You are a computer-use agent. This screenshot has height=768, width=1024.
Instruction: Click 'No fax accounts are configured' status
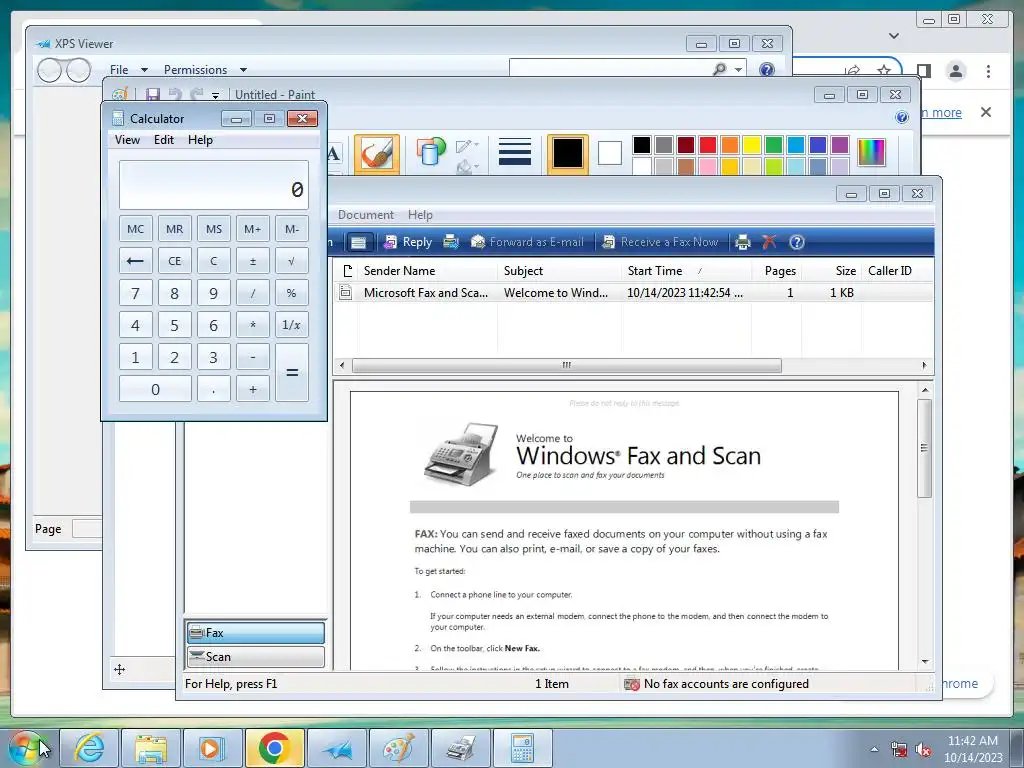pos(716,684)
